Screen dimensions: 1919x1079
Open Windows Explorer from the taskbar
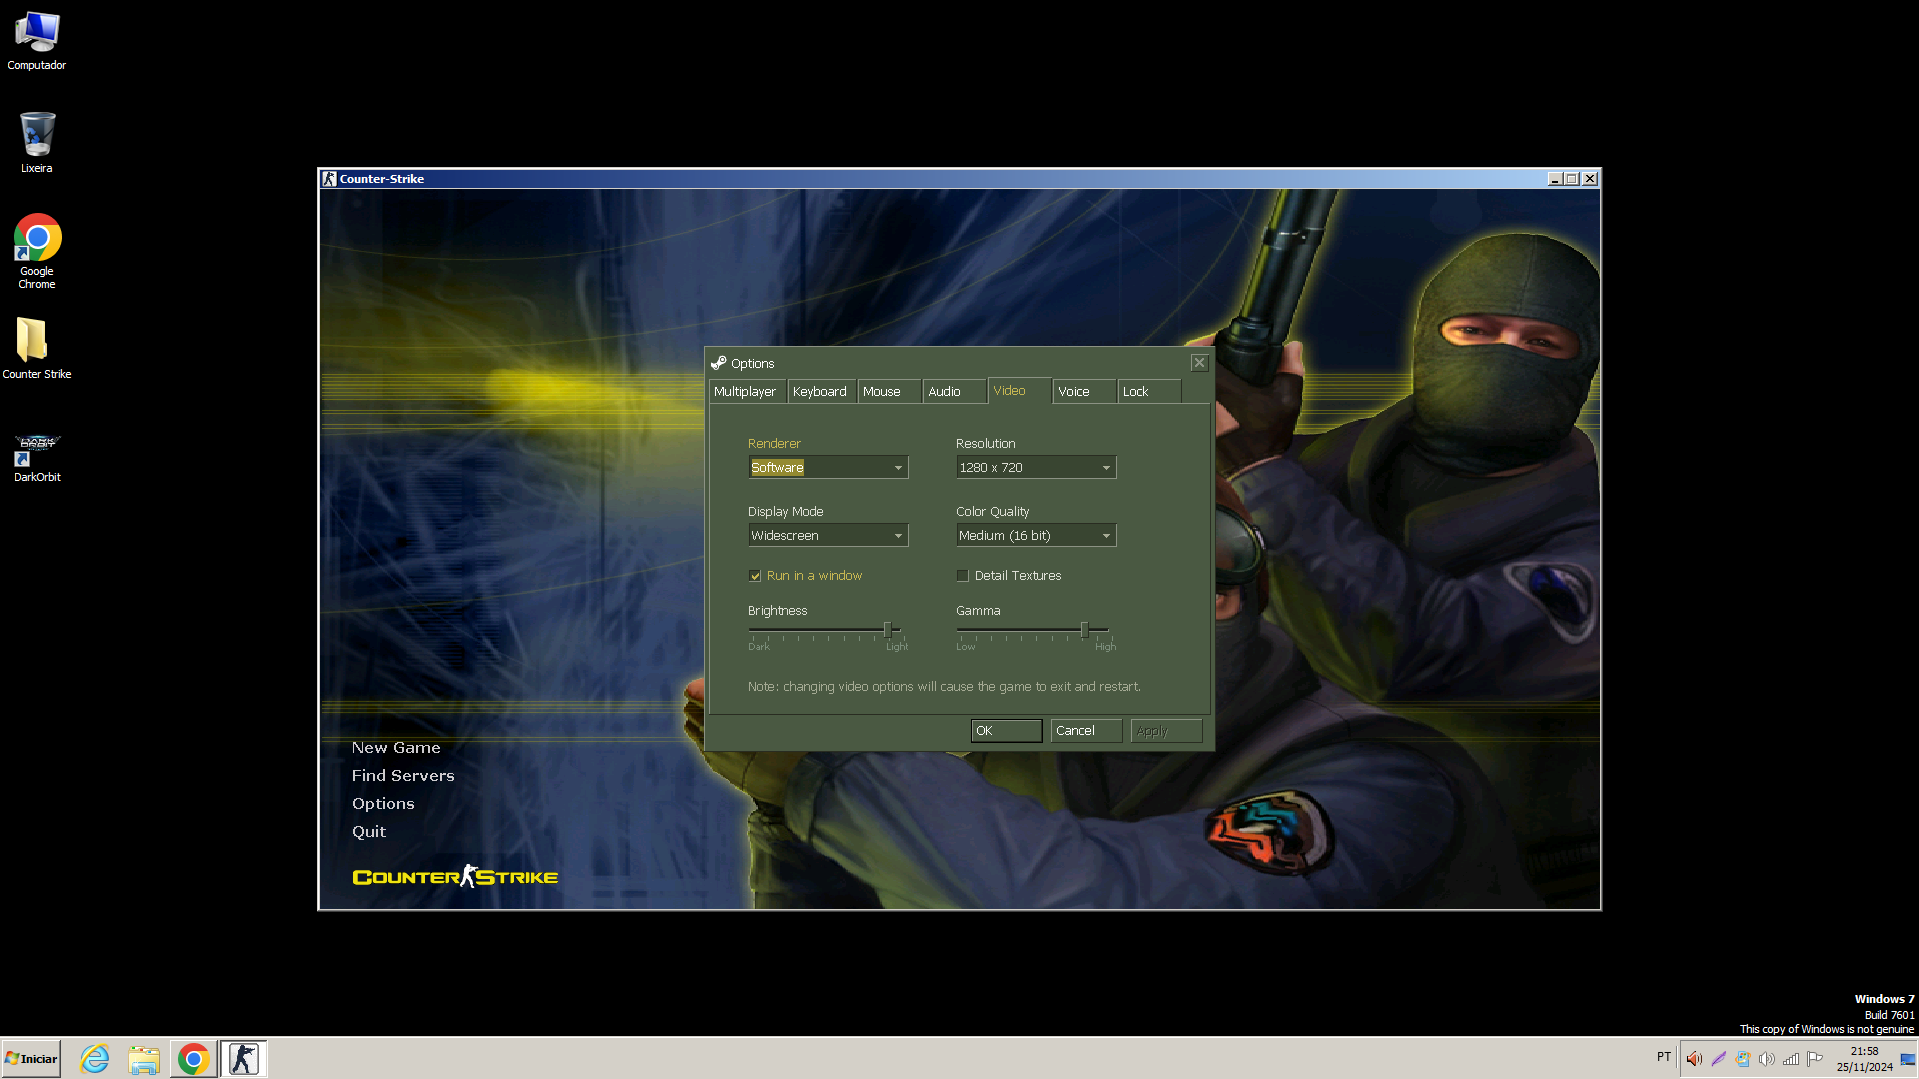(144, 1059)
